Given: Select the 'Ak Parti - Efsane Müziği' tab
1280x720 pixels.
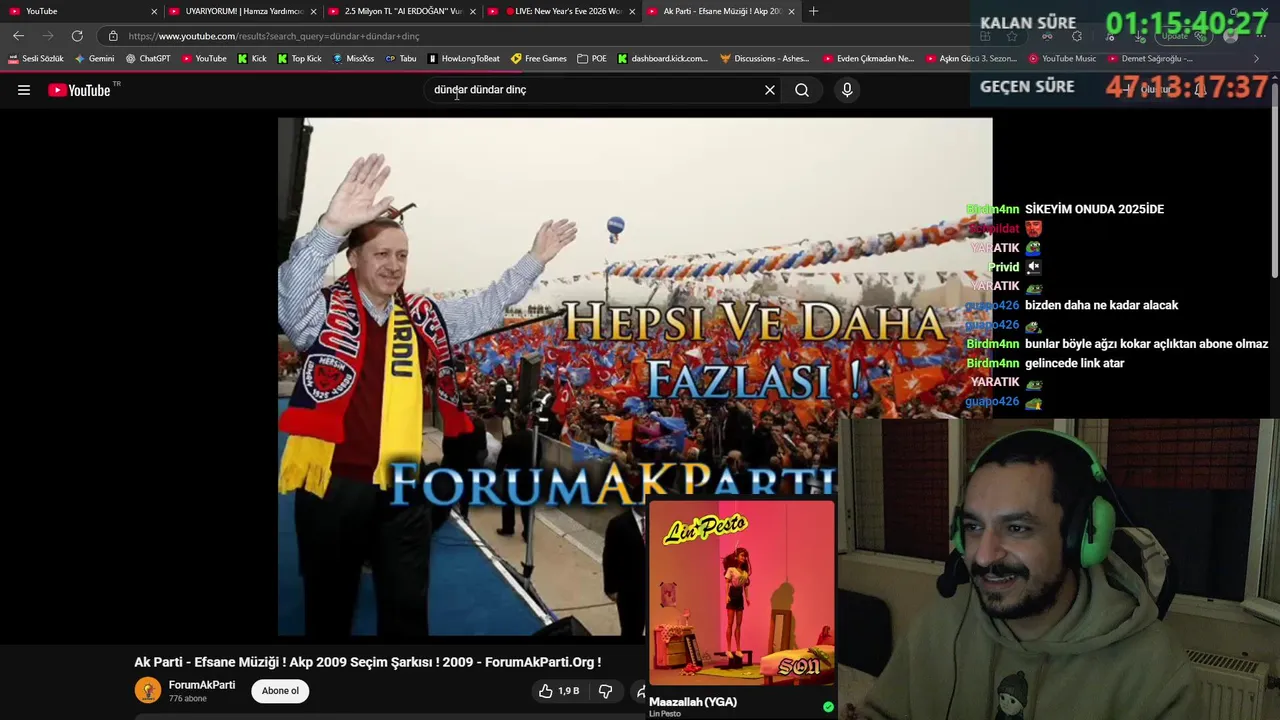Looking at the screenshot, I should pos(719,11).
